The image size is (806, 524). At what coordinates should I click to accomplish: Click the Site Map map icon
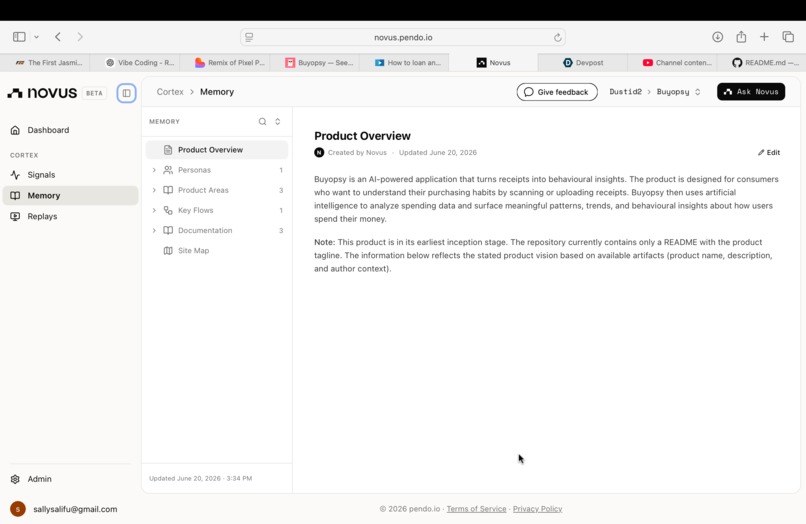pyautogui.click(x=168, y=250)
